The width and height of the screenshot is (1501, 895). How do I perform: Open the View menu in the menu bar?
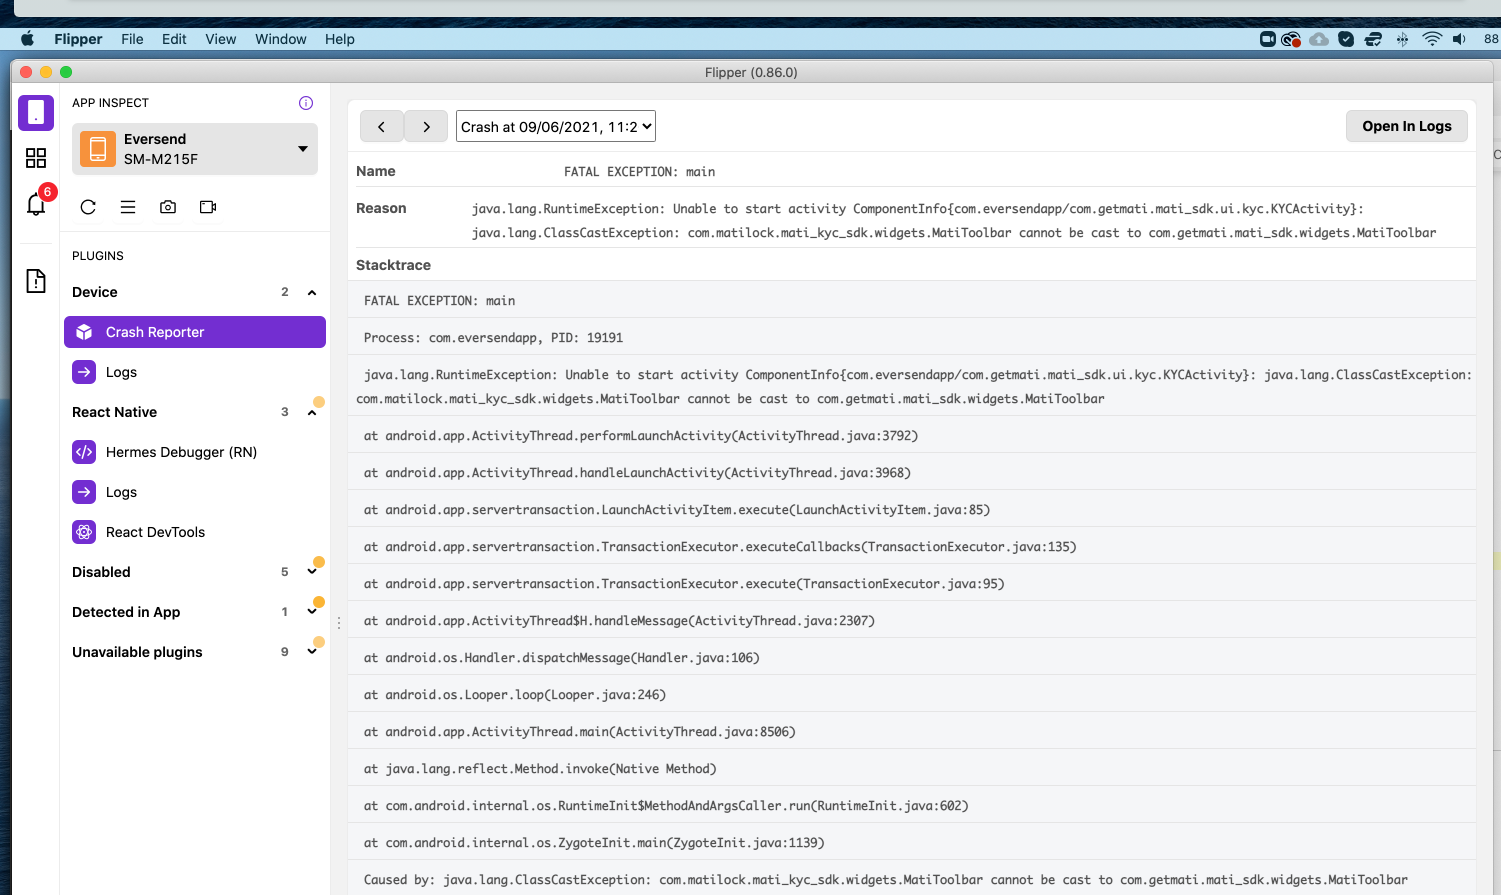pos(220,39)
